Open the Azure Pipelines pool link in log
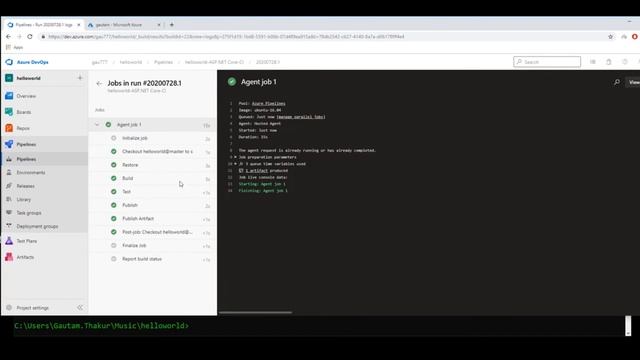Screen dimensions: 640x360 pyautogui.click(x=269, y=104)
